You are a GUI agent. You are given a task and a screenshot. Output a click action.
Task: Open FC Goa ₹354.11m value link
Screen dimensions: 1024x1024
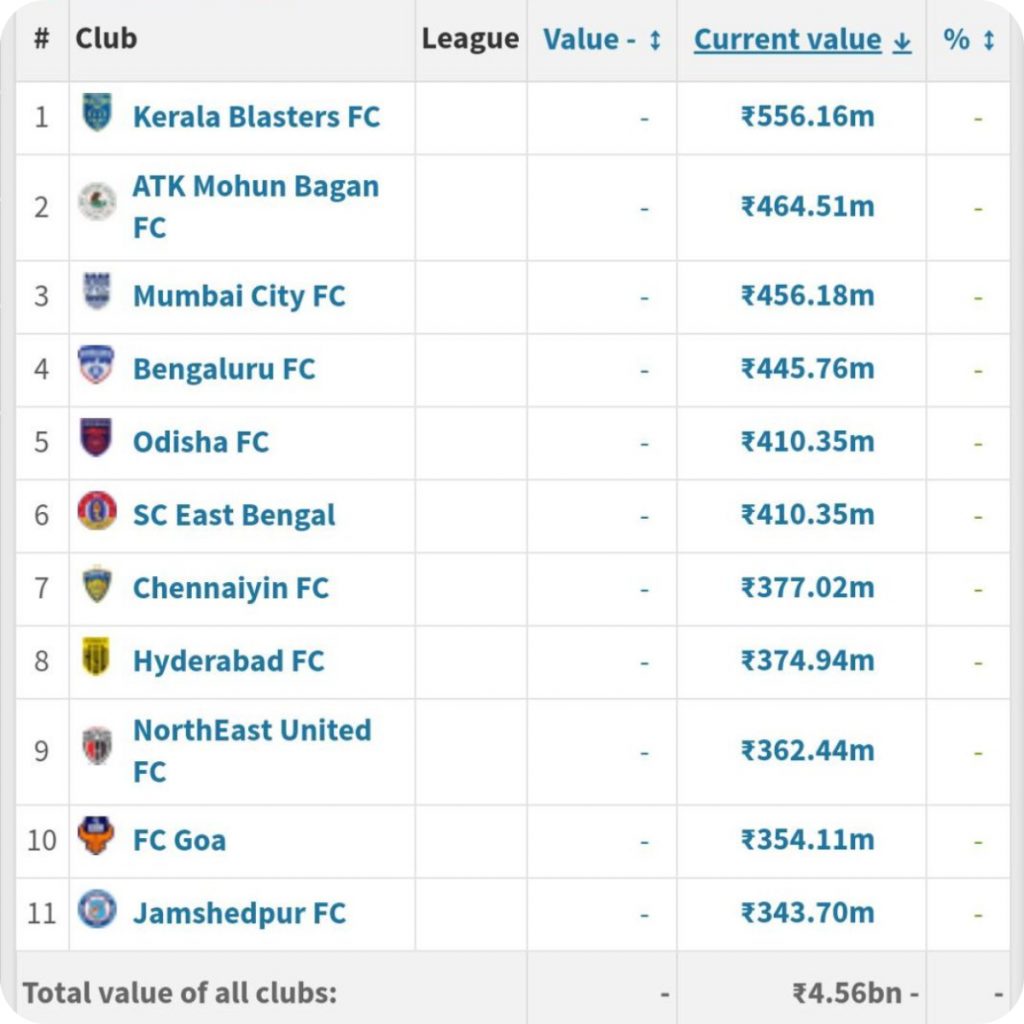[x=807, y=839]
